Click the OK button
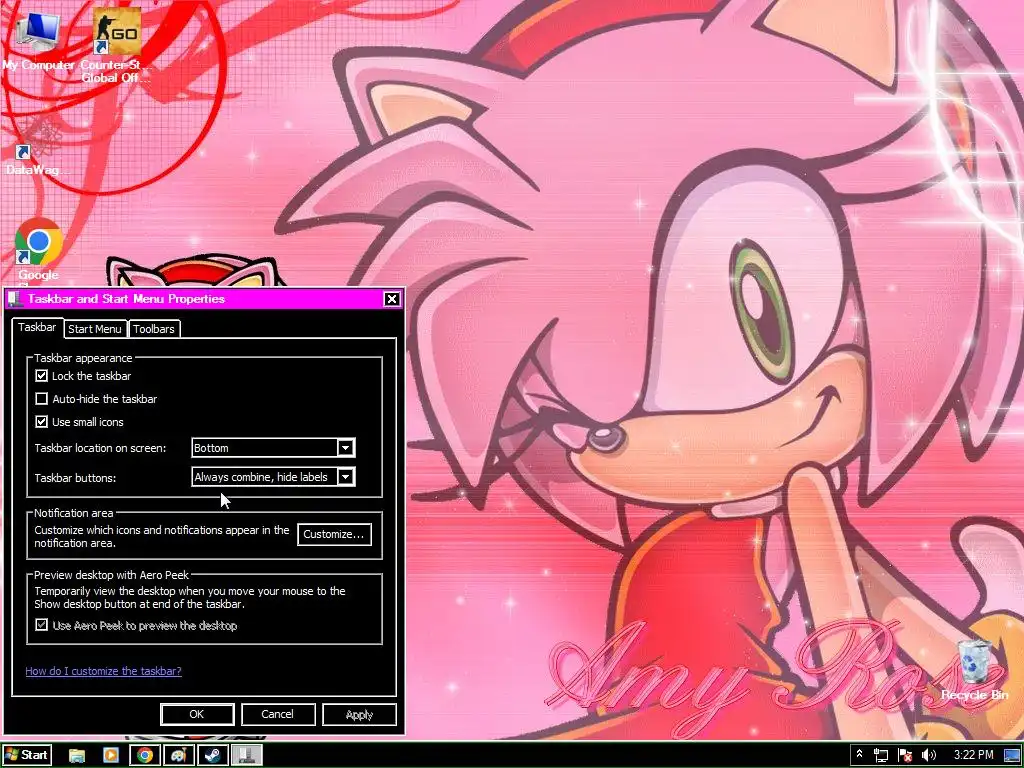The image size is (1024, 768). click(x=197, y=714)
